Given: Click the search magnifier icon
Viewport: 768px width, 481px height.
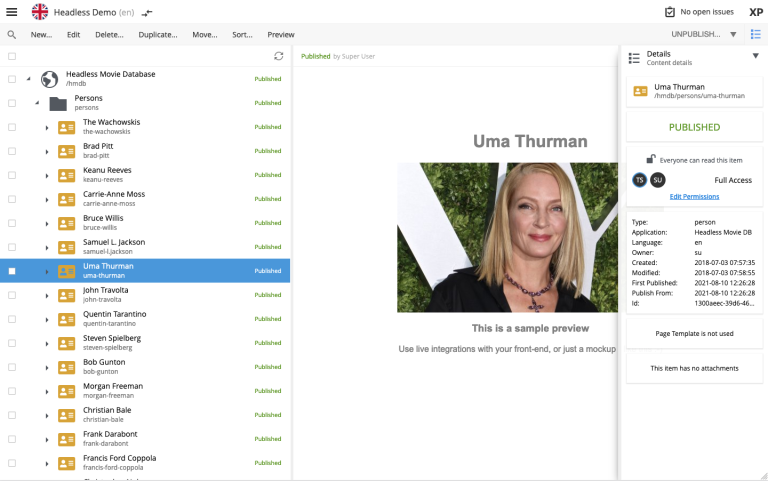Looking at the screenshot, I should point(11,34).
